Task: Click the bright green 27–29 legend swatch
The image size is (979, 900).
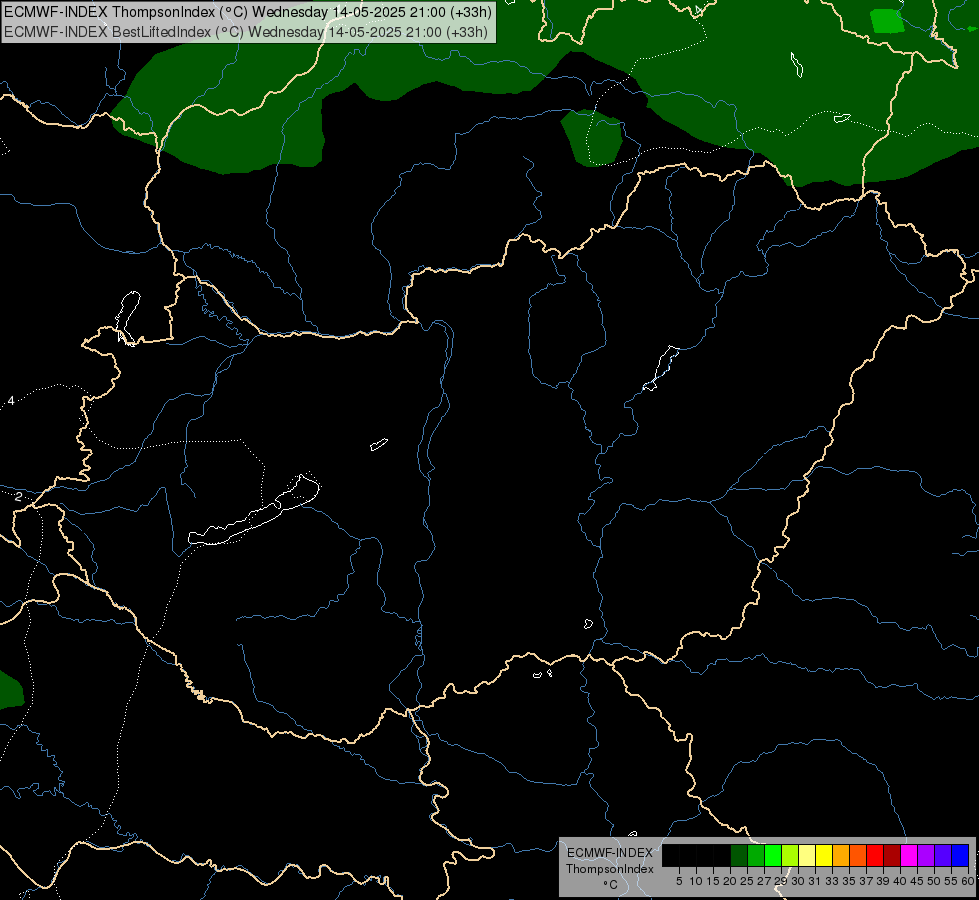Action: (773, 856)
